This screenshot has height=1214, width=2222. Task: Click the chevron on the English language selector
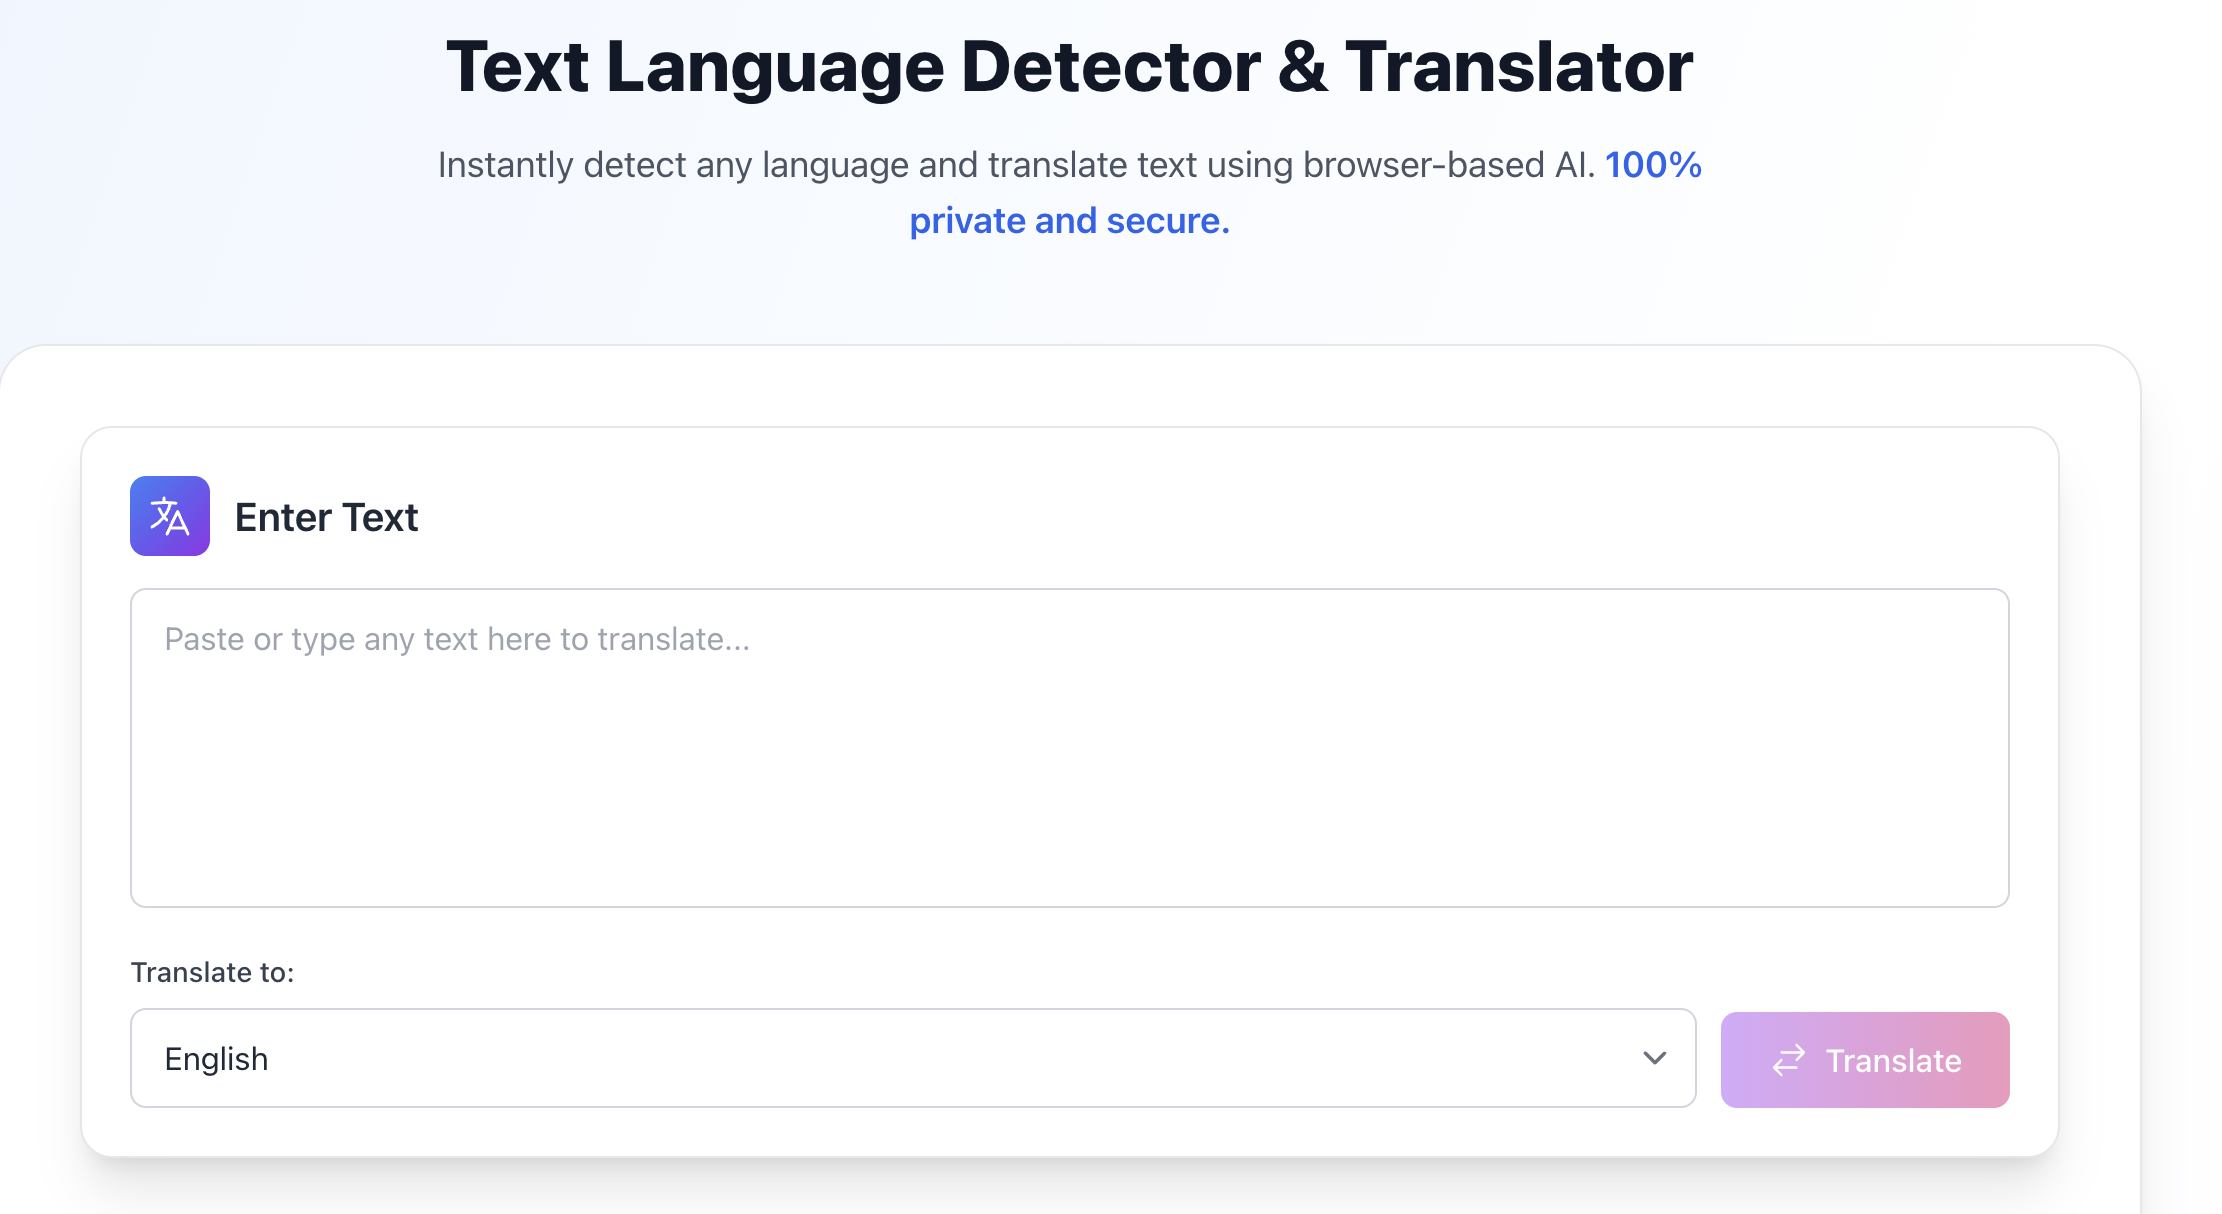click(x=1655, y=1058)
